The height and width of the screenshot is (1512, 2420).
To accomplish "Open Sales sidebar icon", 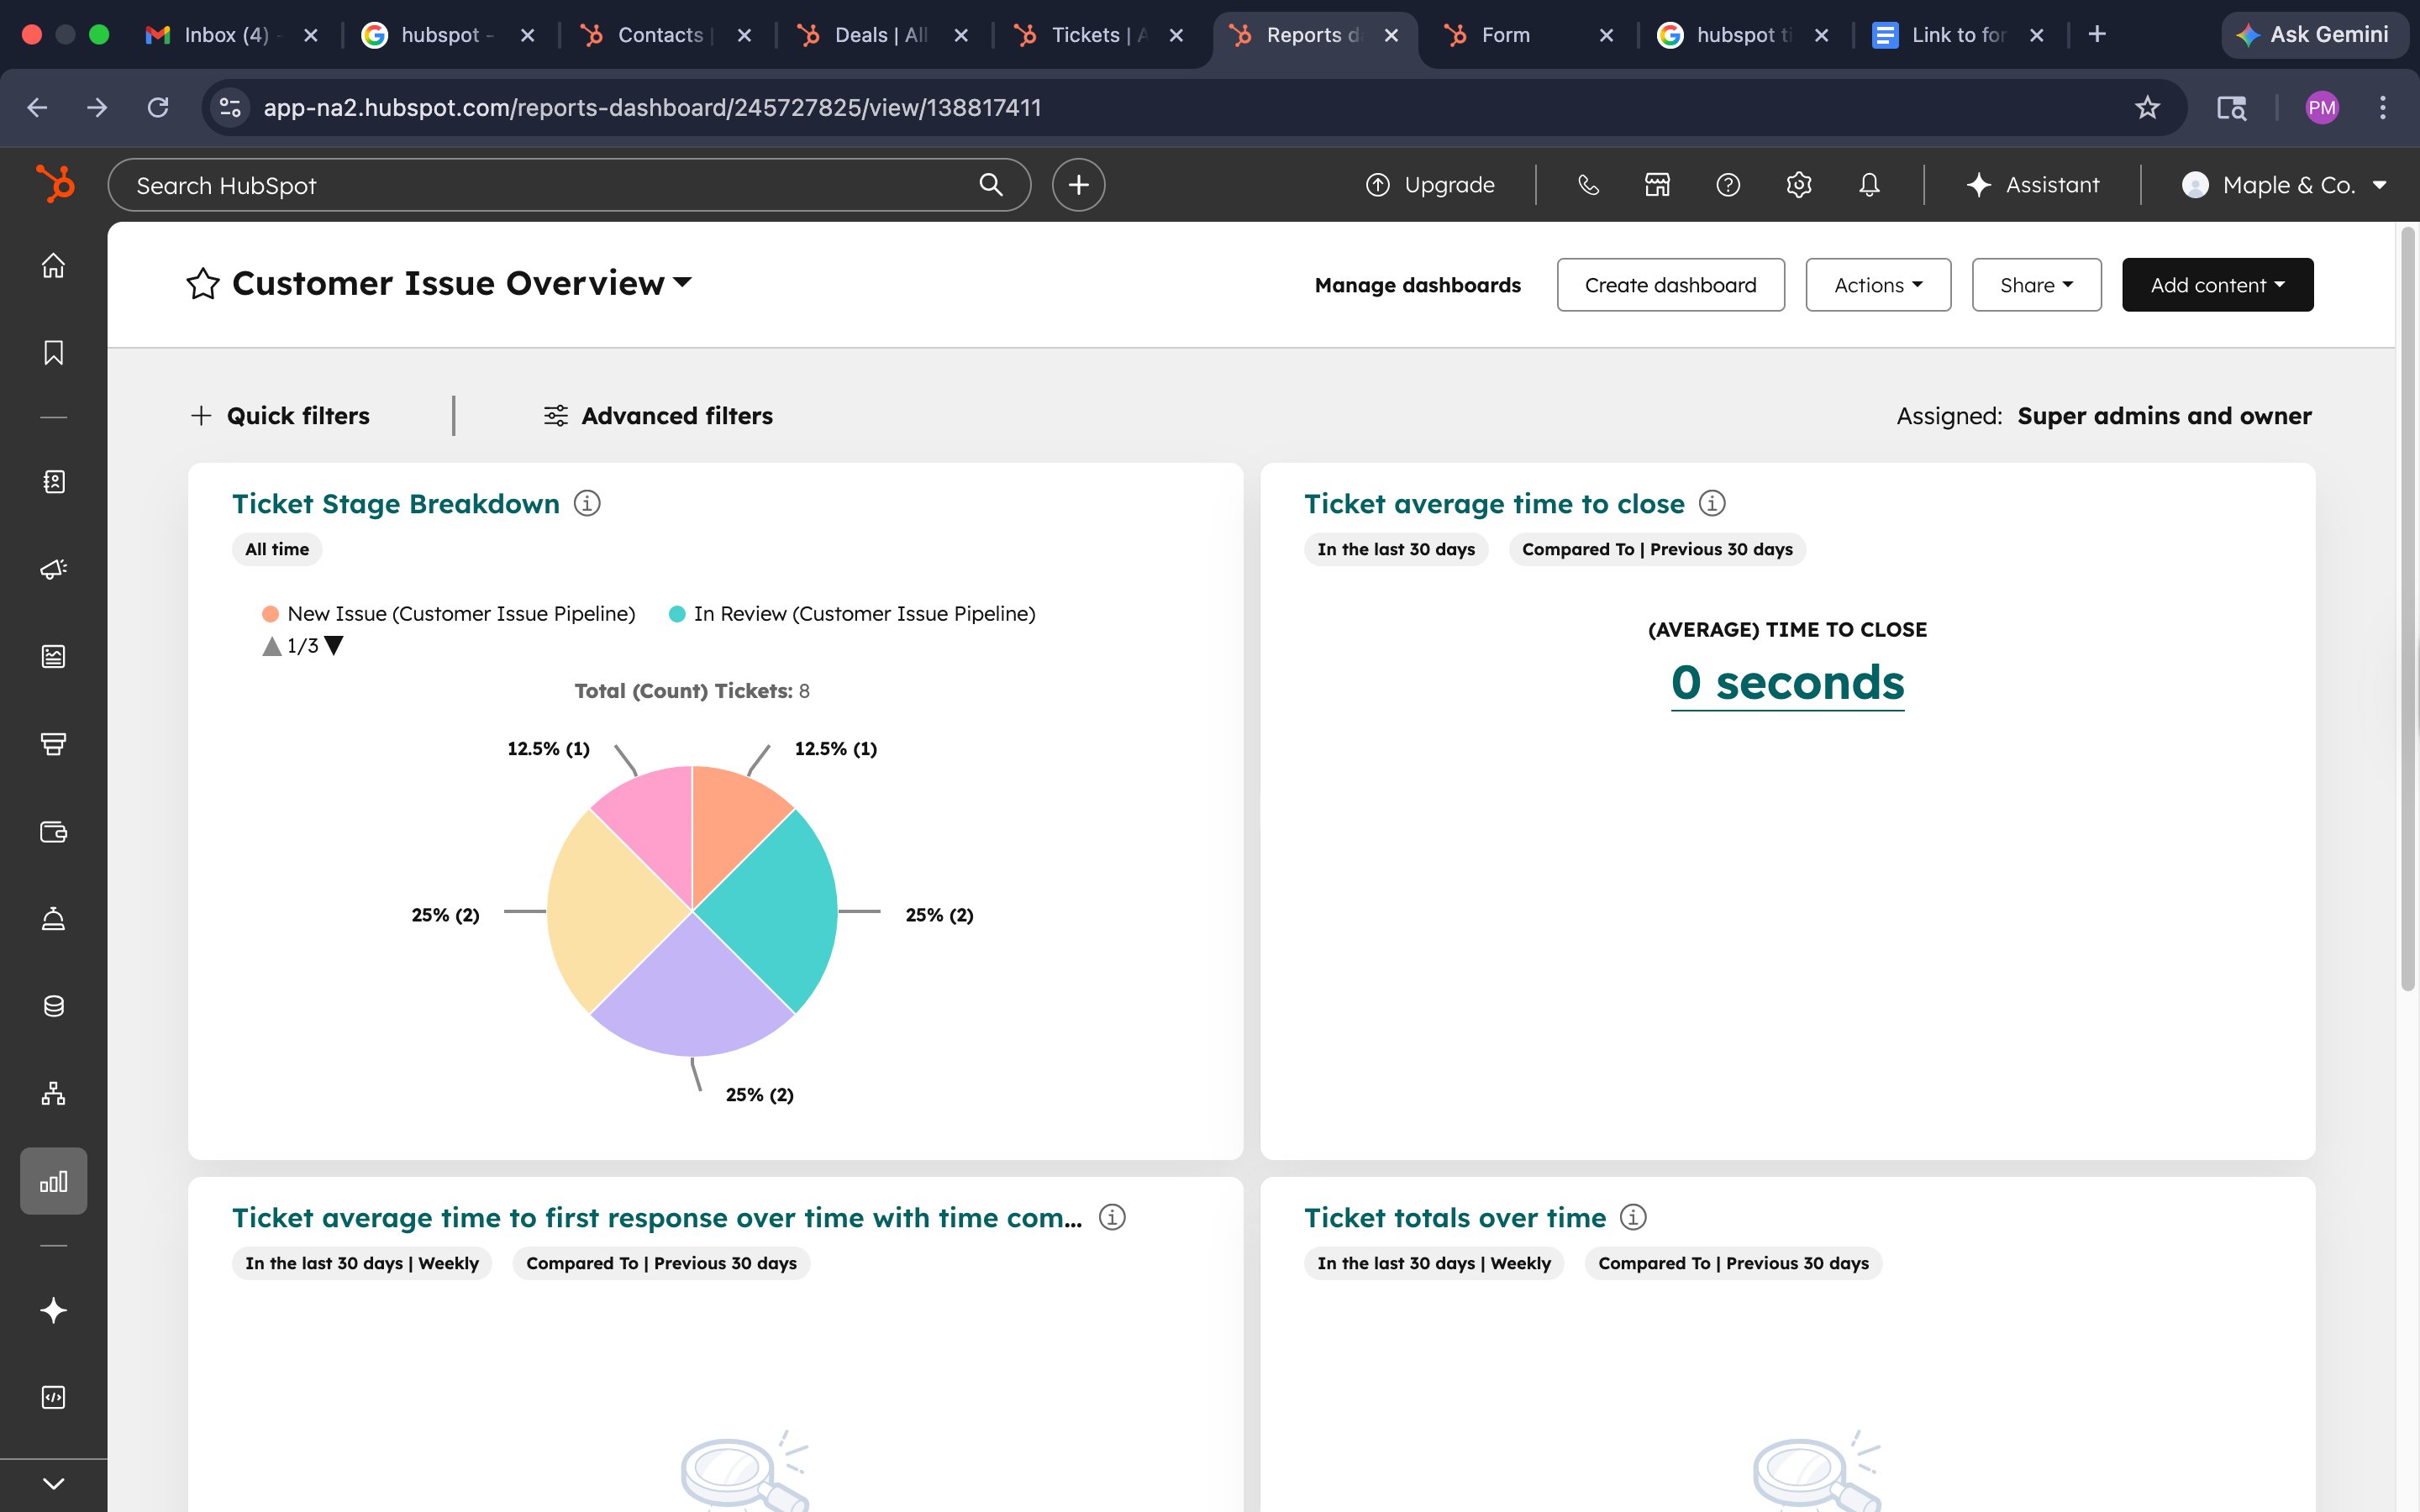I will pos(53,744).
